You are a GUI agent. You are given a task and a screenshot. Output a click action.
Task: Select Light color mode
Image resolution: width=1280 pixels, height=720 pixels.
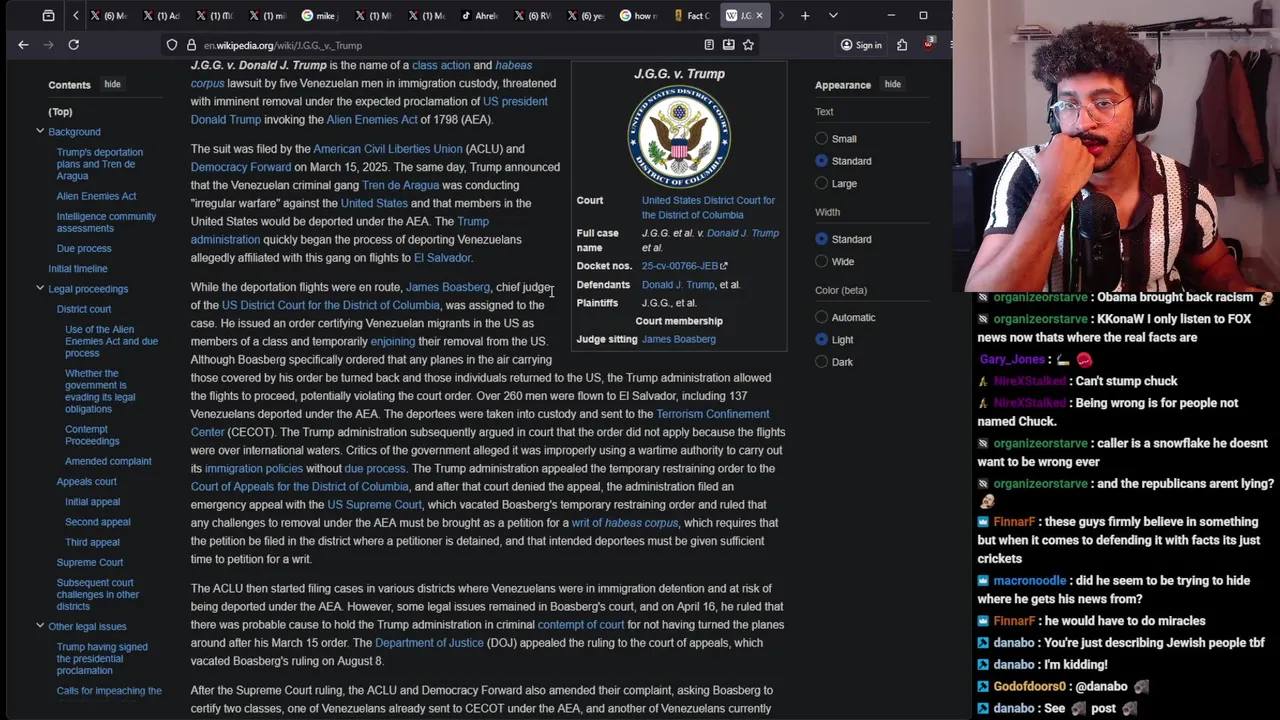pos(821,340)
